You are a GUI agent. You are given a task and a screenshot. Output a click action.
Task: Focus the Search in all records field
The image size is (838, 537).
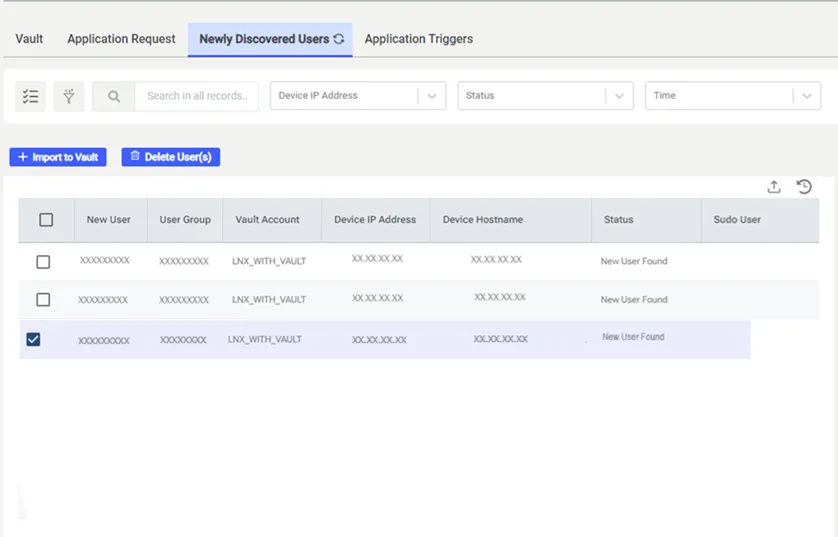[x=197, y=96]
